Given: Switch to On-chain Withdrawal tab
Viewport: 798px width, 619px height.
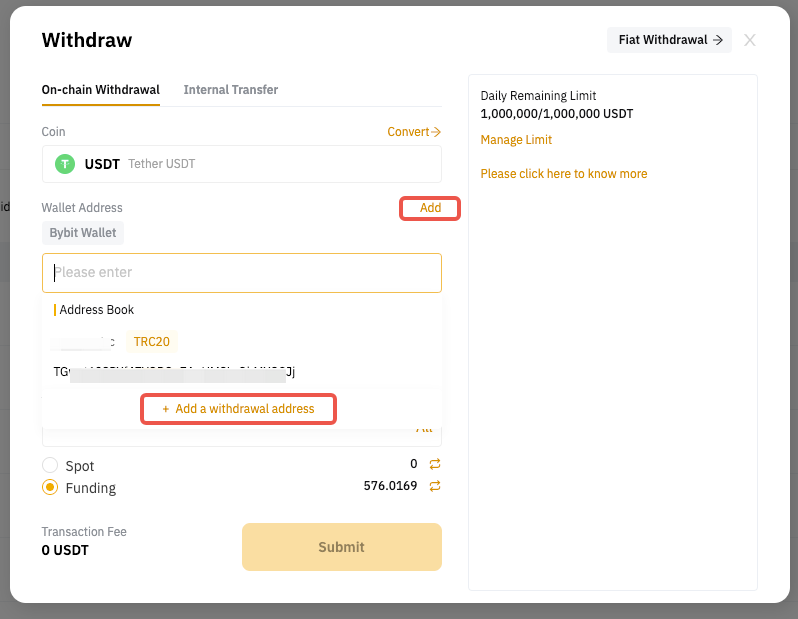Looking at the screenshot, I should 100,90.
